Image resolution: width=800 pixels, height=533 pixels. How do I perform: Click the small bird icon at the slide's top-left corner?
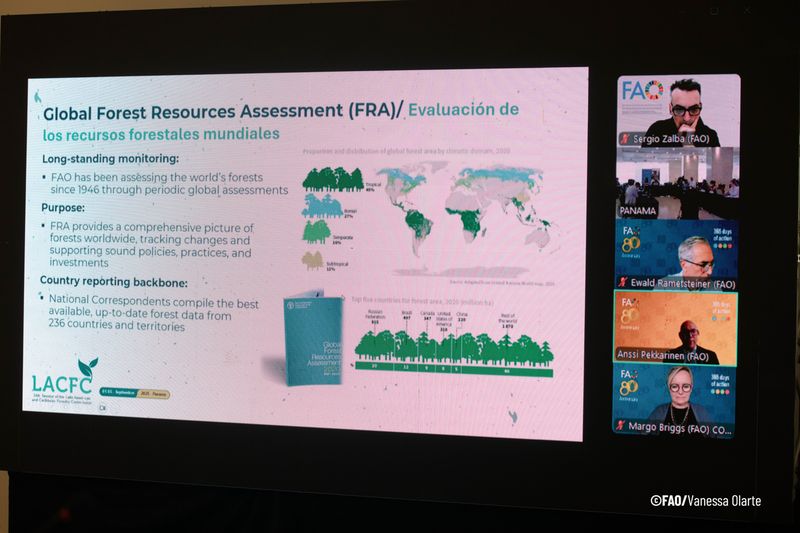[x=37, y=95]
